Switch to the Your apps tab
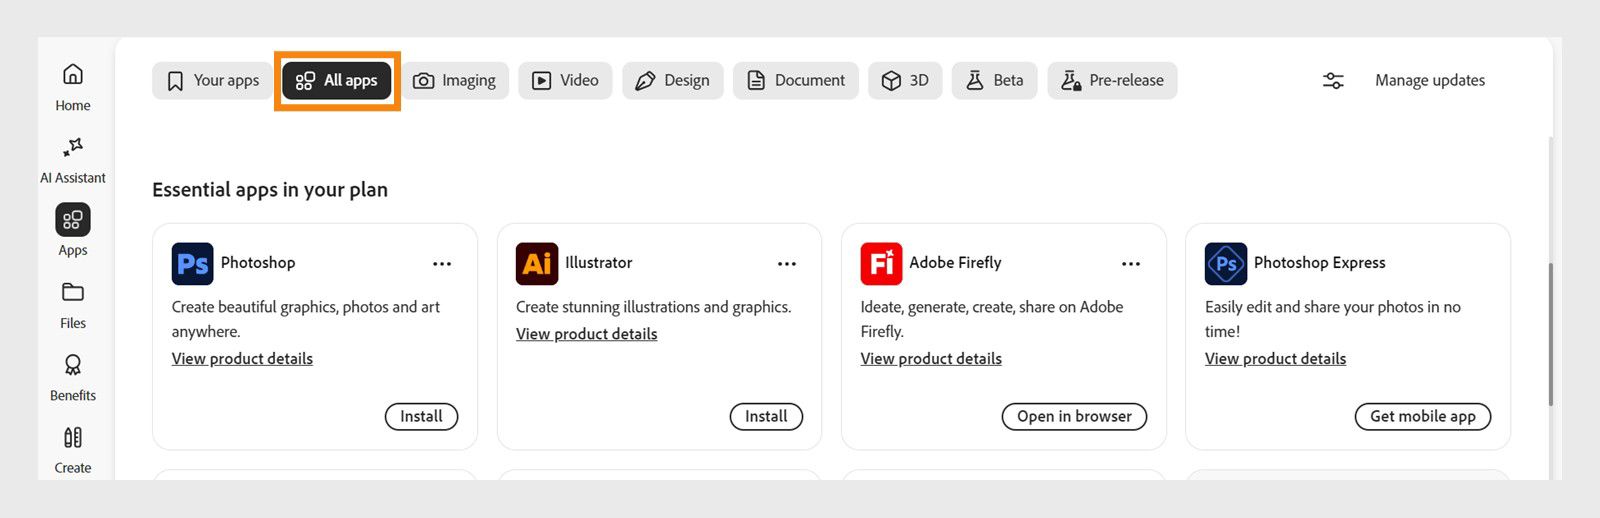The height and width of the screenshot is (518, 1600). (212, 81)
